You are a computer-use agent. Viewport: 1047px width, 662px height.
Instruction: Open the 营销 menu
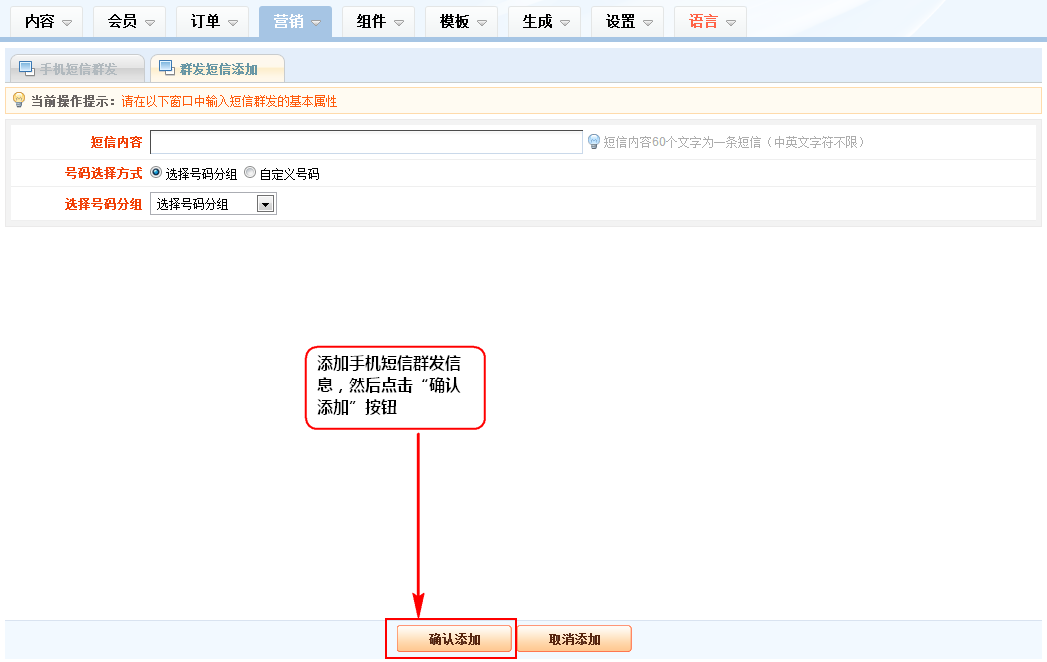click(x=296, y=22)
